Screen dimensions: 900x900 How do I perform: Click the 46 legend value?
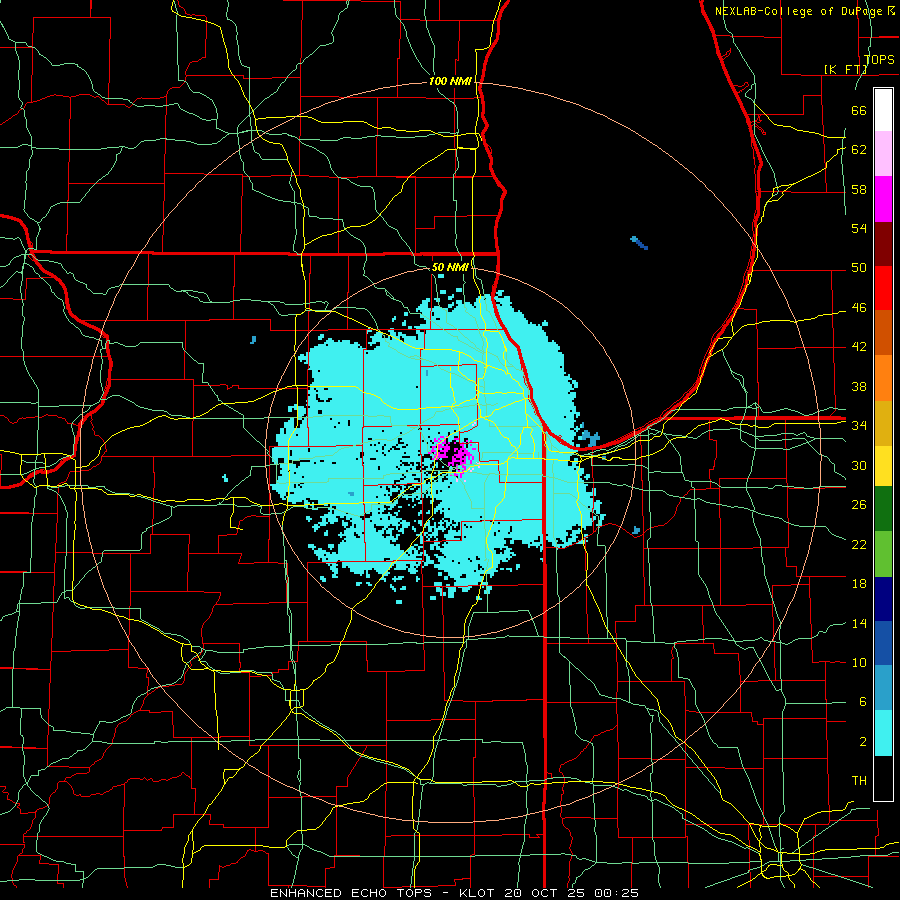859,308
